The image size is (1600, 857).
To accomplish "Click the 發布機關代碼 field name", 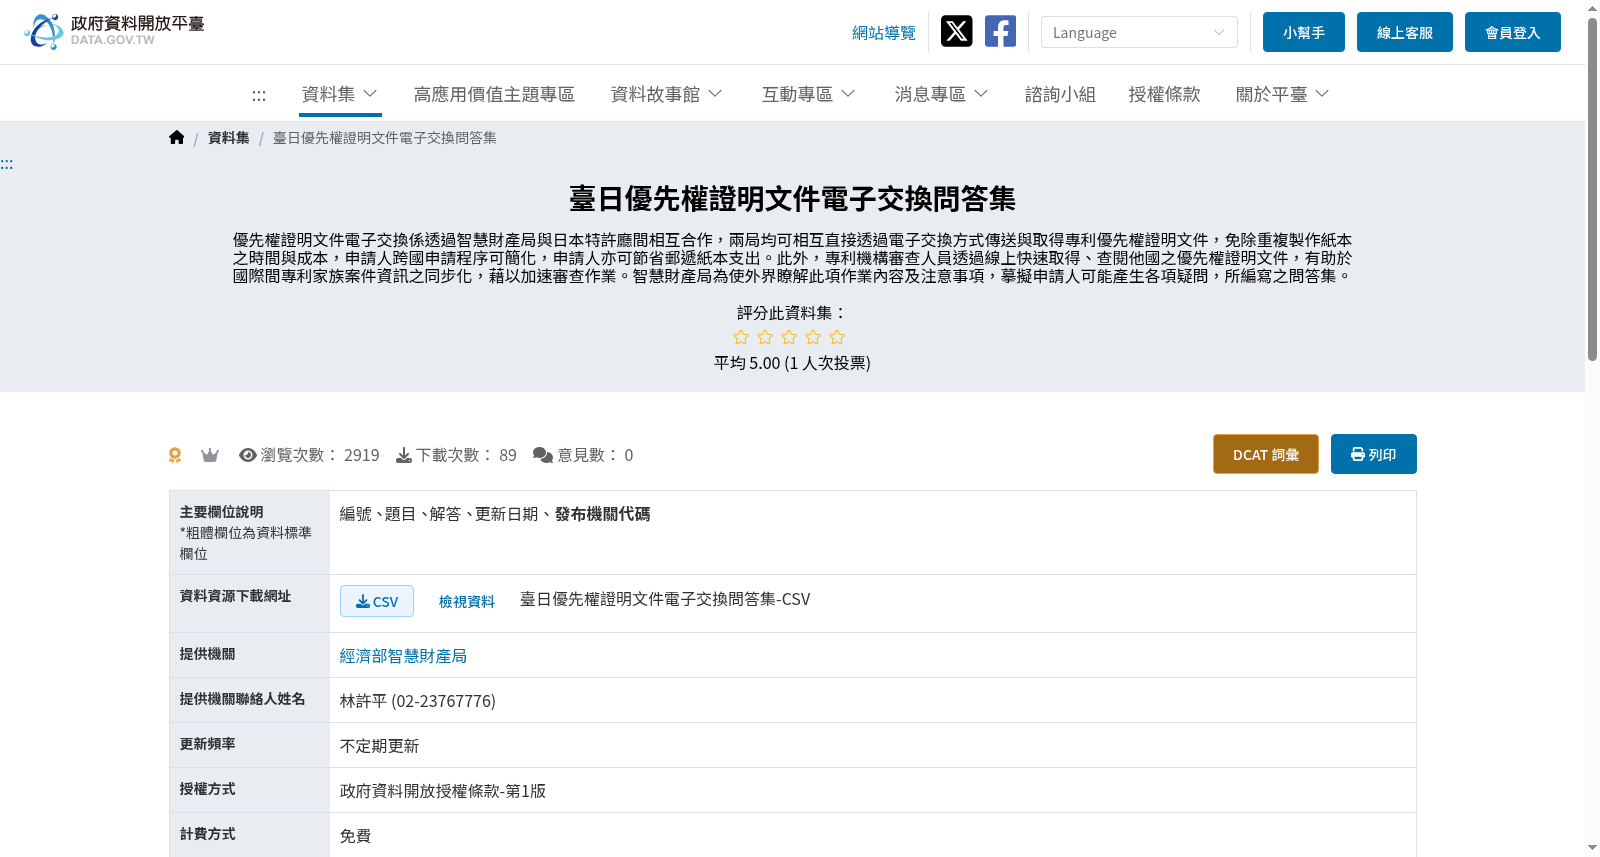I will 603,514.
